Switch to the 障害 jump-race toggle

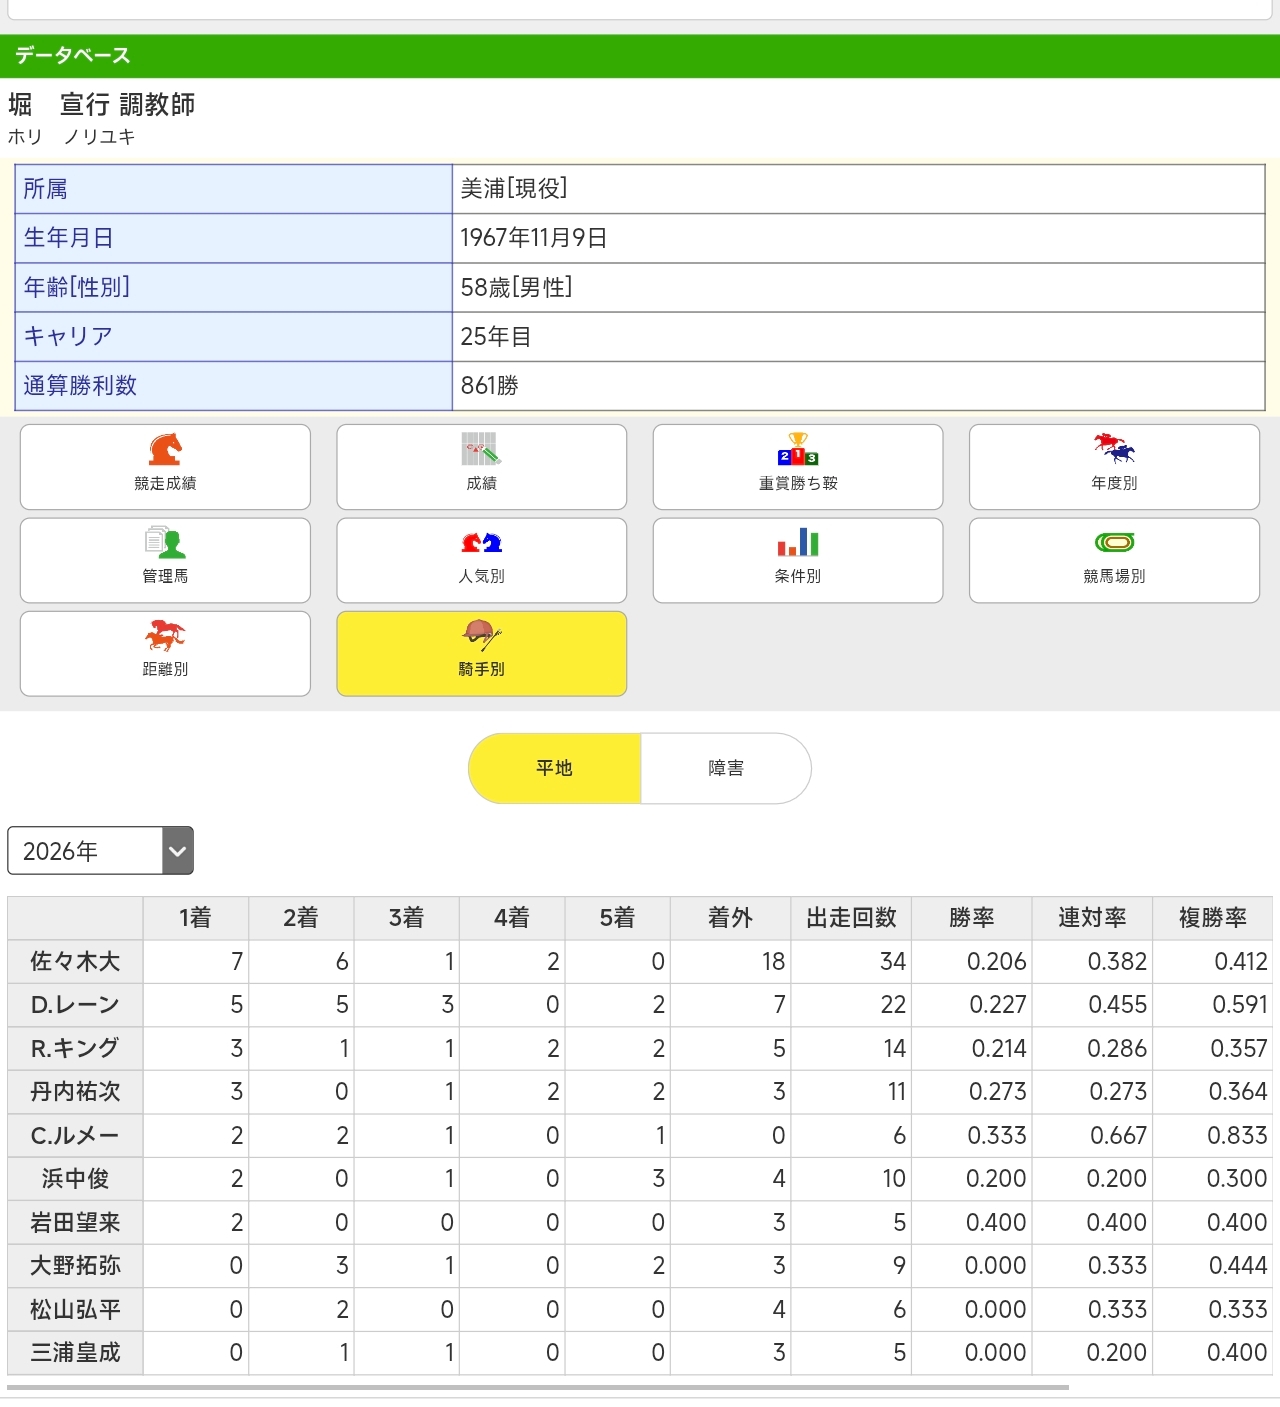pos(726,768)
